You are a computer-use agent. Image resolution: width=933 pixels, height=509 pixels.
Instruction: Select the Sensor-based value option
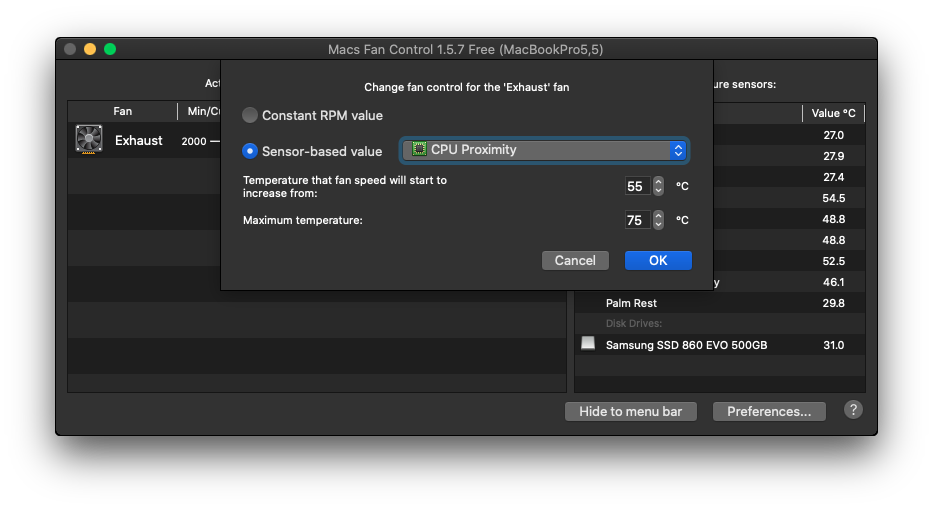[250, 151]
